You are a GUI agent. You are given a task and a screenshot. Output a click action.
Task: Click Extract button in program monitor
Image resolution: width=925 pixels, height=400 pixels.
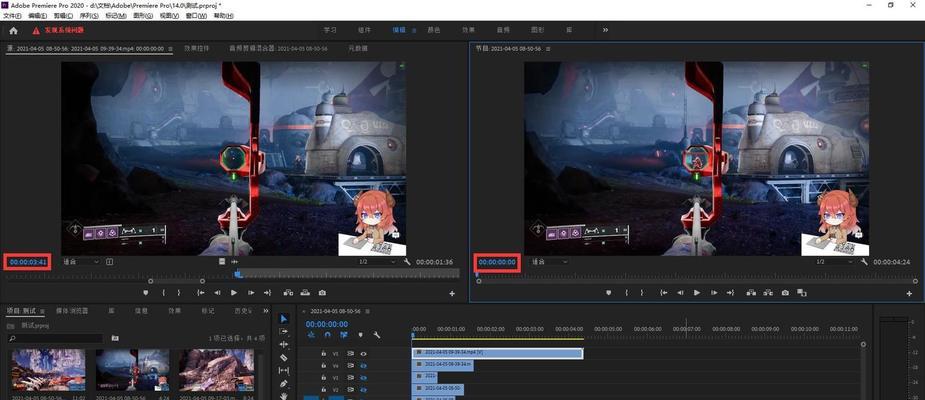[768, 293]
